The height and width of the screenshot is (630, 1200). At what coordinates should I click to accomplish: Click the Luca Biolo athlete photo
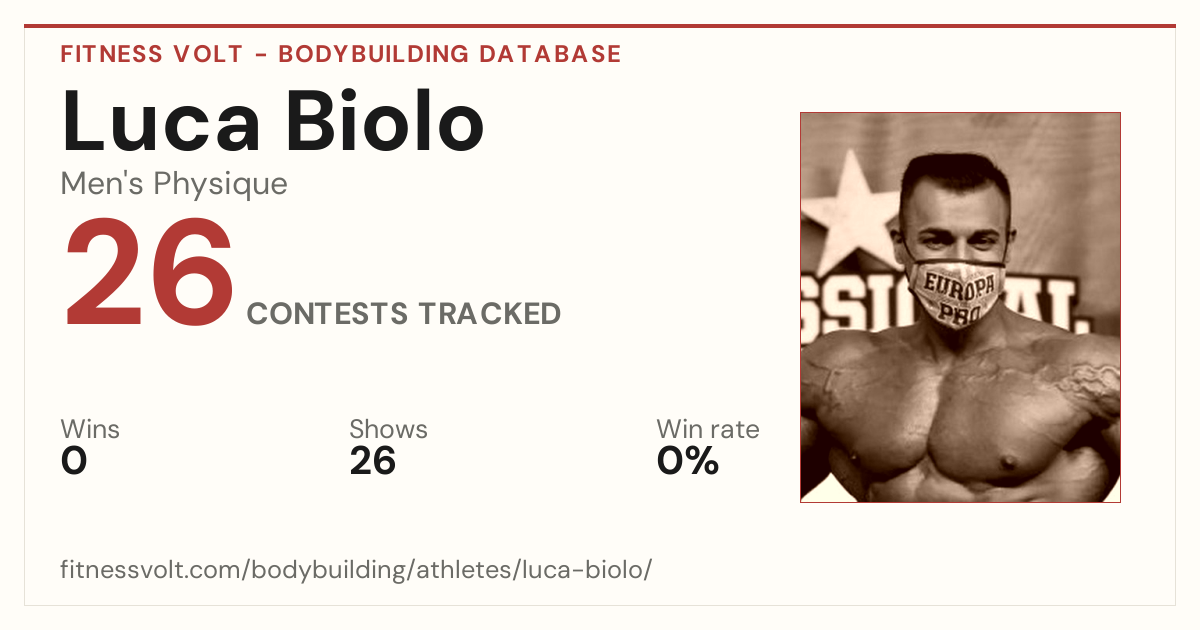click(x=960, y=307)
